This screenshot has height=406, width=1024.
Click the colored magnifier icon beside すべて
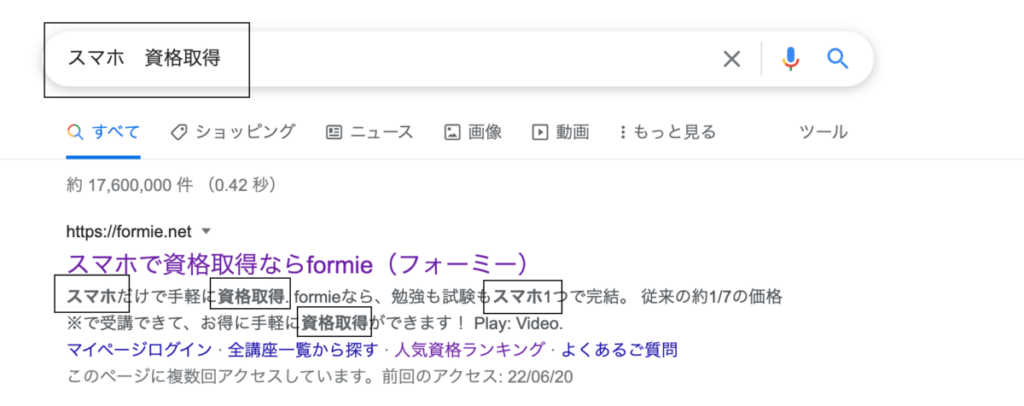pyautogui.click(x=74, y=132)
